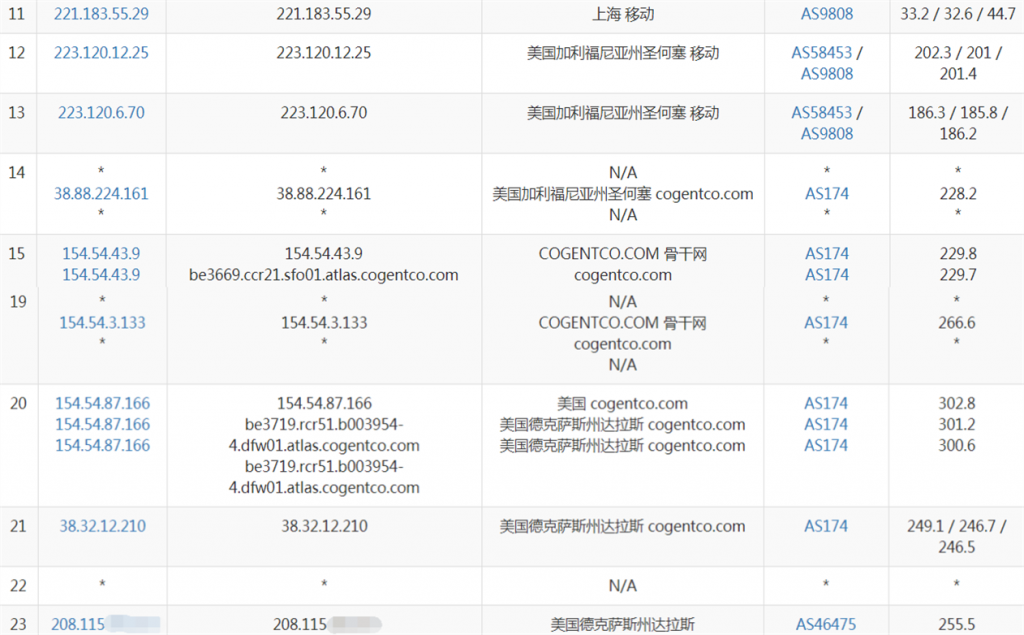The width and height of the screenshot is (1024, 635).
Task: Open the blue 221.183.55.29 IP link in hop 11
Action: pyautogui.click(x=101, y=14)
